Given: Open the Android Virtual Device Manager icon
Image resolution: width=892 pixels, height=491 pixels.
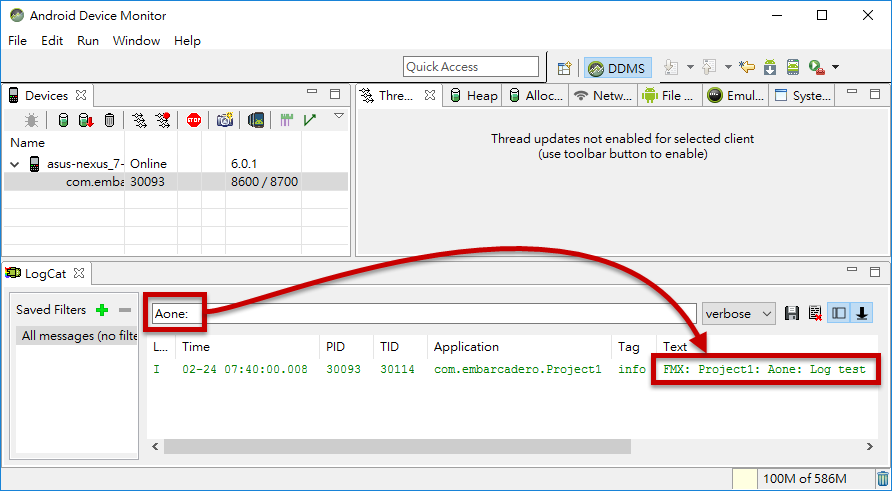Looking at the screenshot, I should (793, 67).
